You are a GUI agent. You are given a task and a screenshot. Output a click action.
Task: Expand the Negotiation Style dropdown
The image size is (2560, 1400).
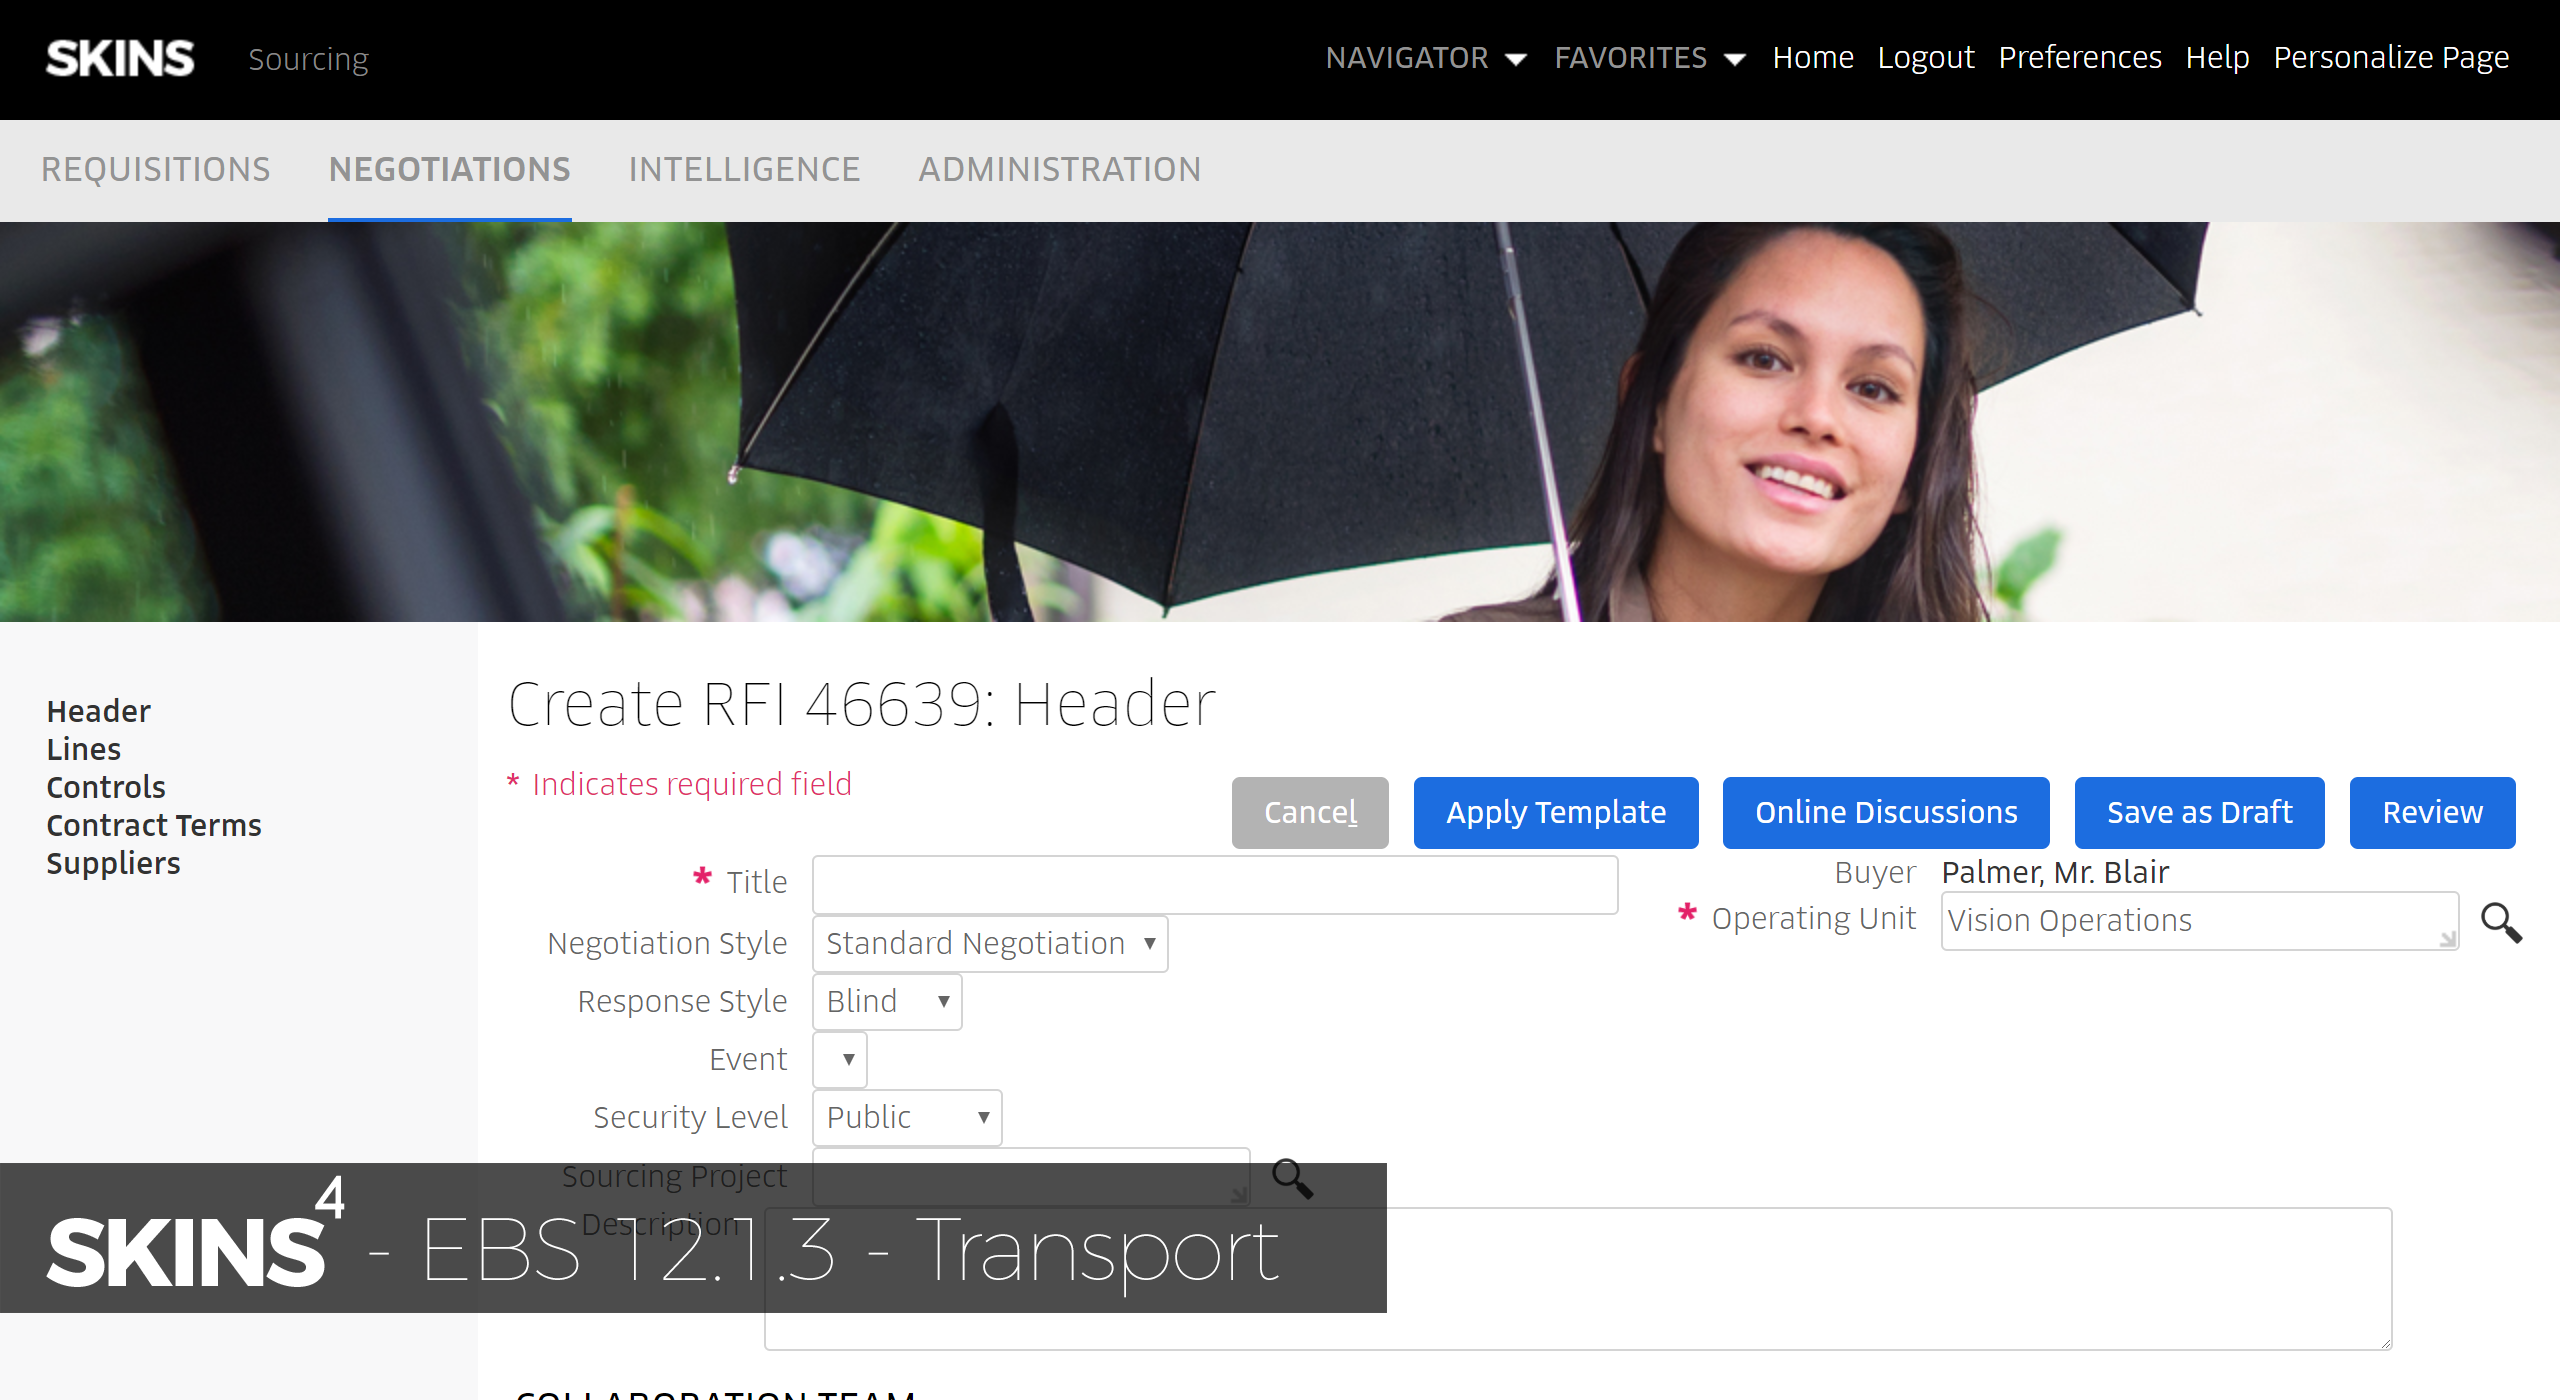990,943
